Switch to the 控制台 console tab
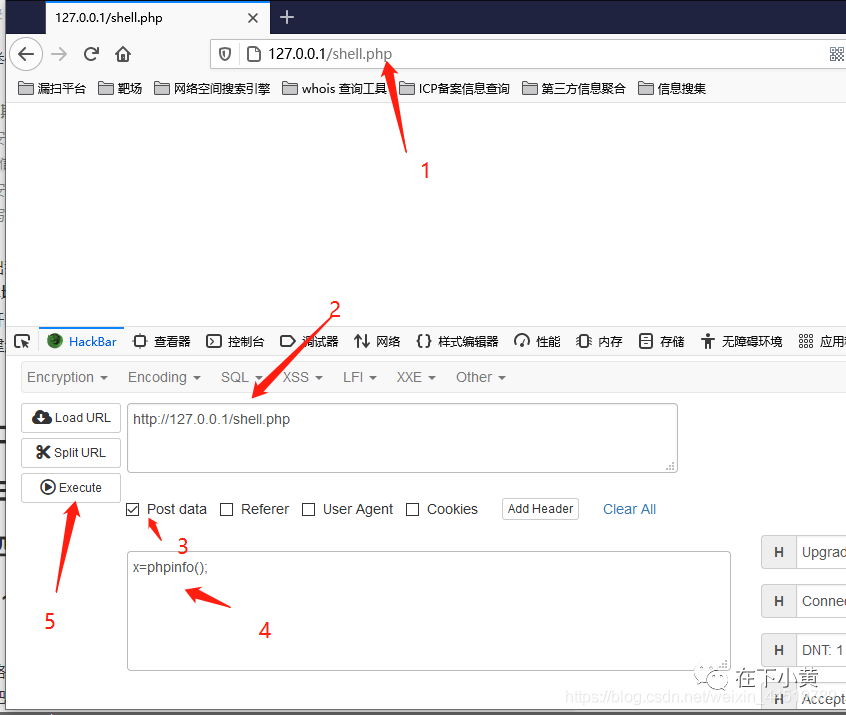Image resolution: width=846 pixels, height=715 pixels. [235, 342]
